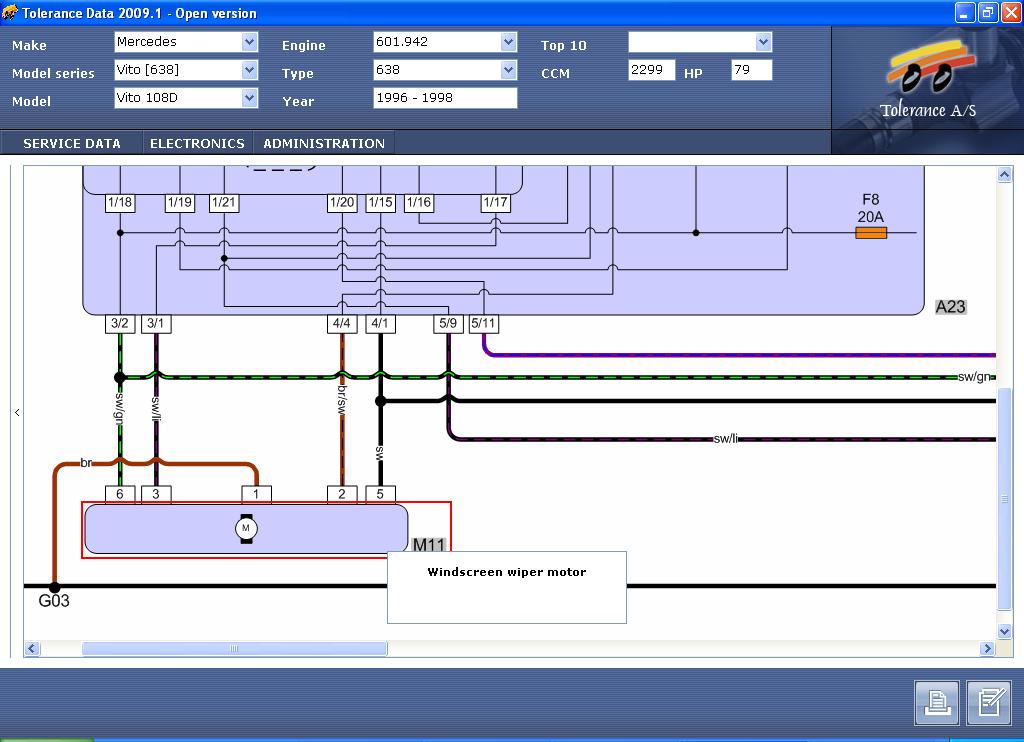Click the vertical scrollbar down arrow
The width and height of the screenshot is (1024, 742).
[x=1004, y=631]
